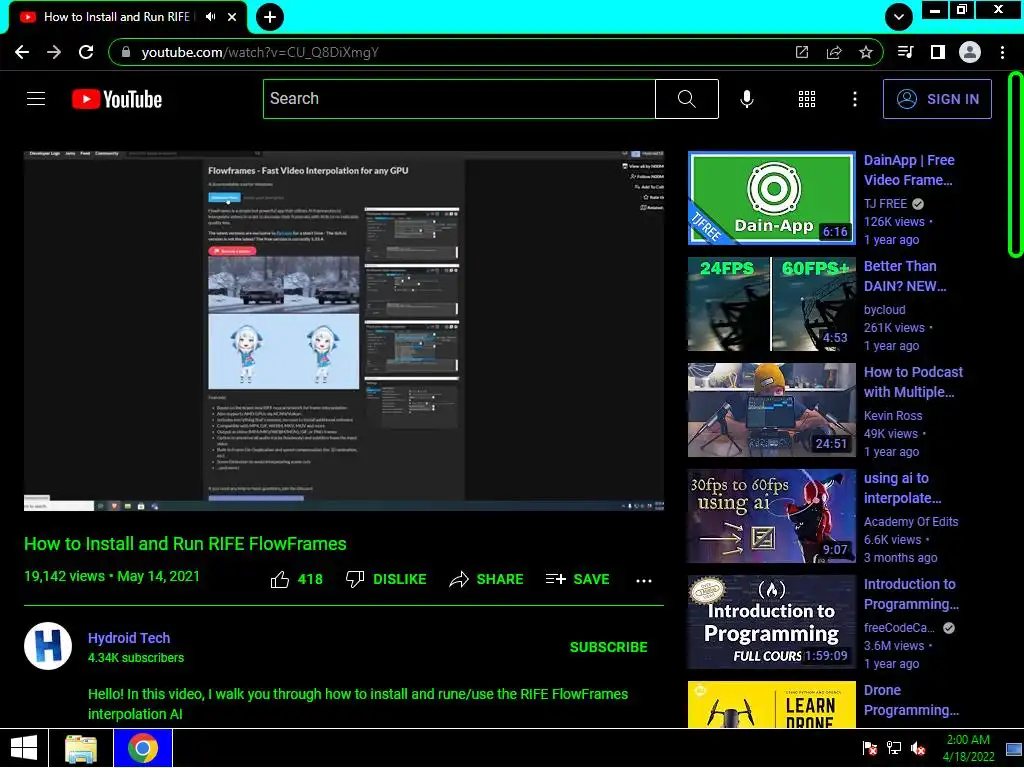
Task: Open media control icon in toolbar
Action: click(x=905, y=52)
